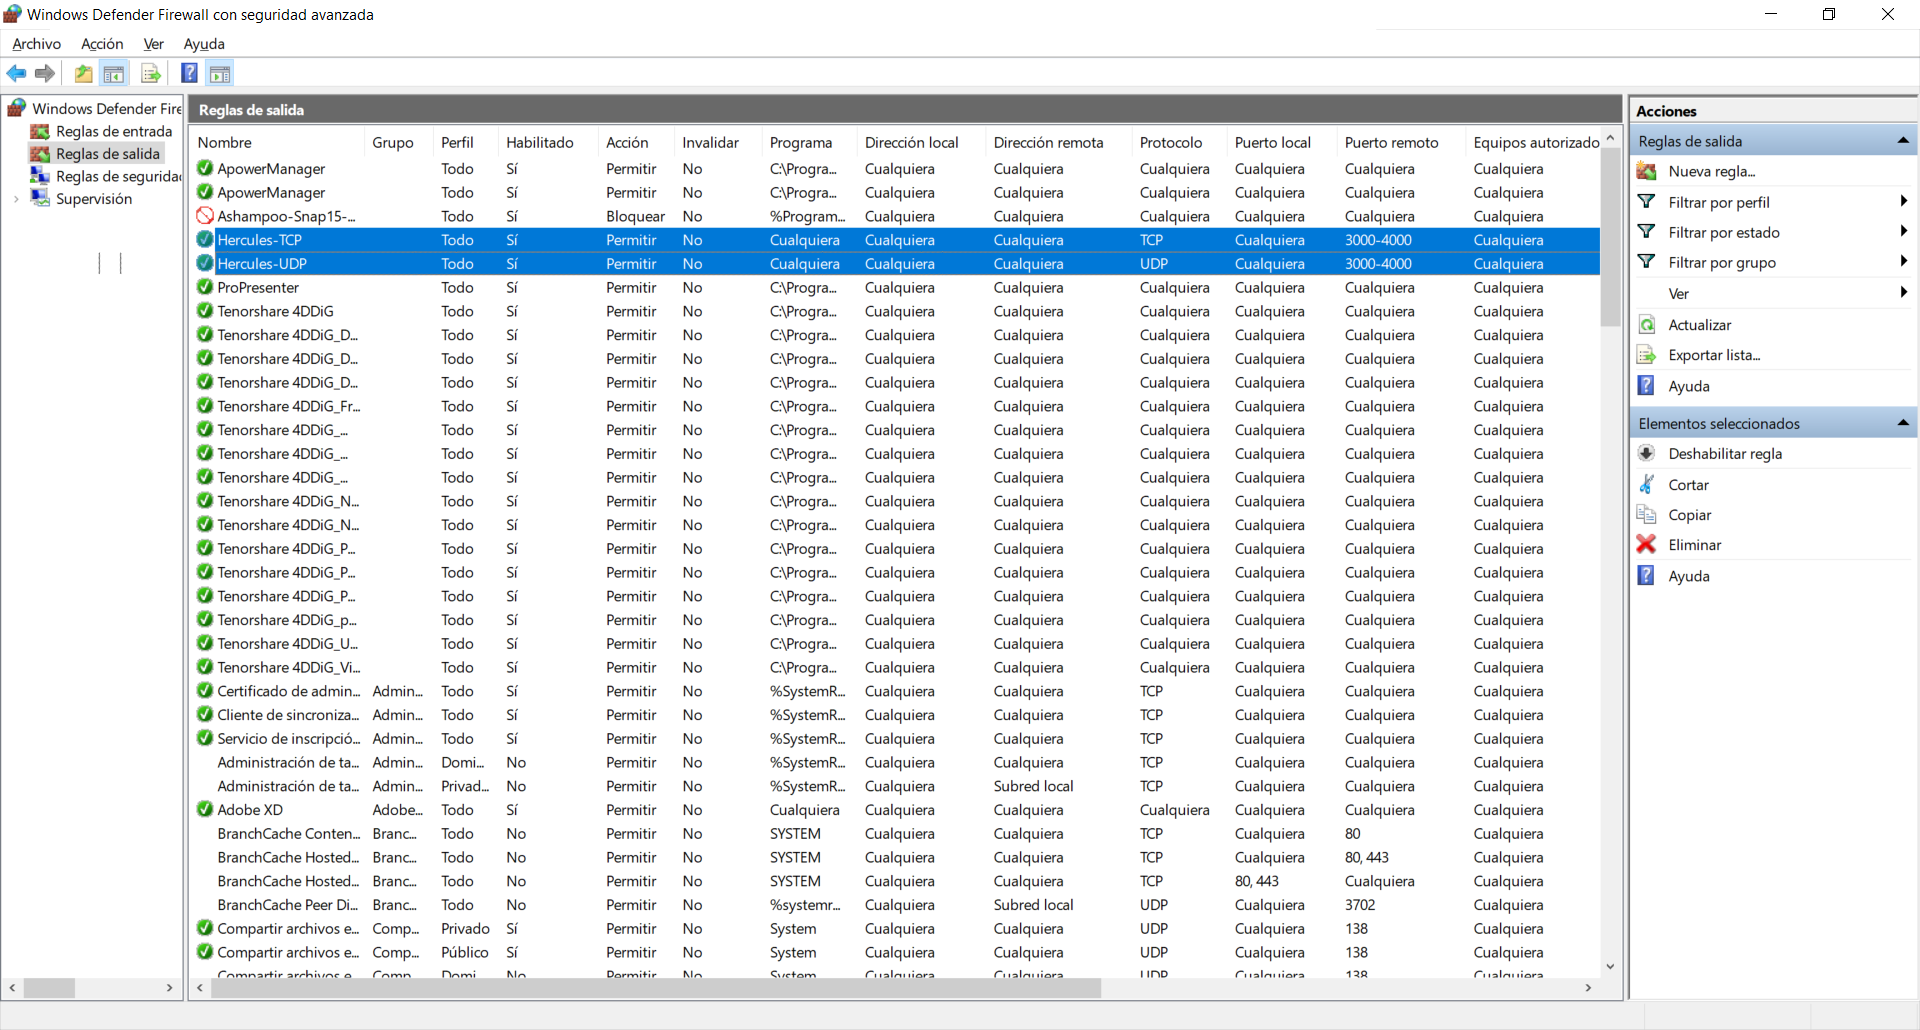Toggle the console tree toolbar button
Image resolution: width=1920 pixels, height=1030 pixels.
pyautogui.click(x=114, y=73)
